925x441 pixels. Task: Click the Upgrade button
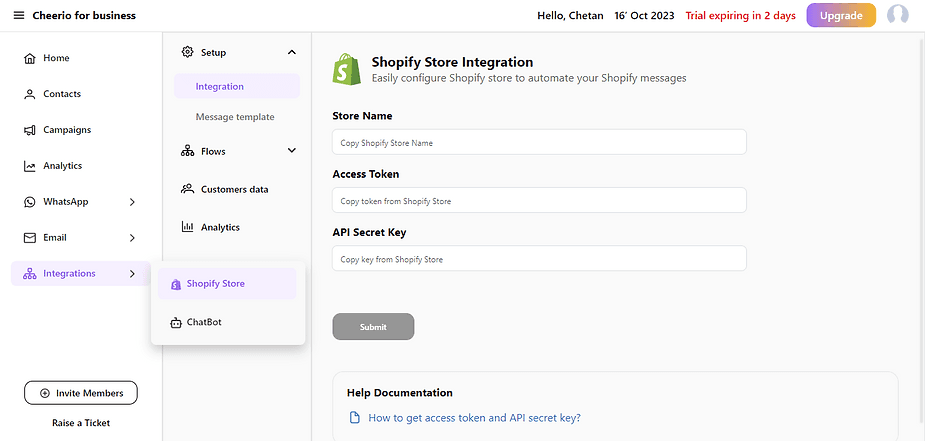tap(841, 15)
